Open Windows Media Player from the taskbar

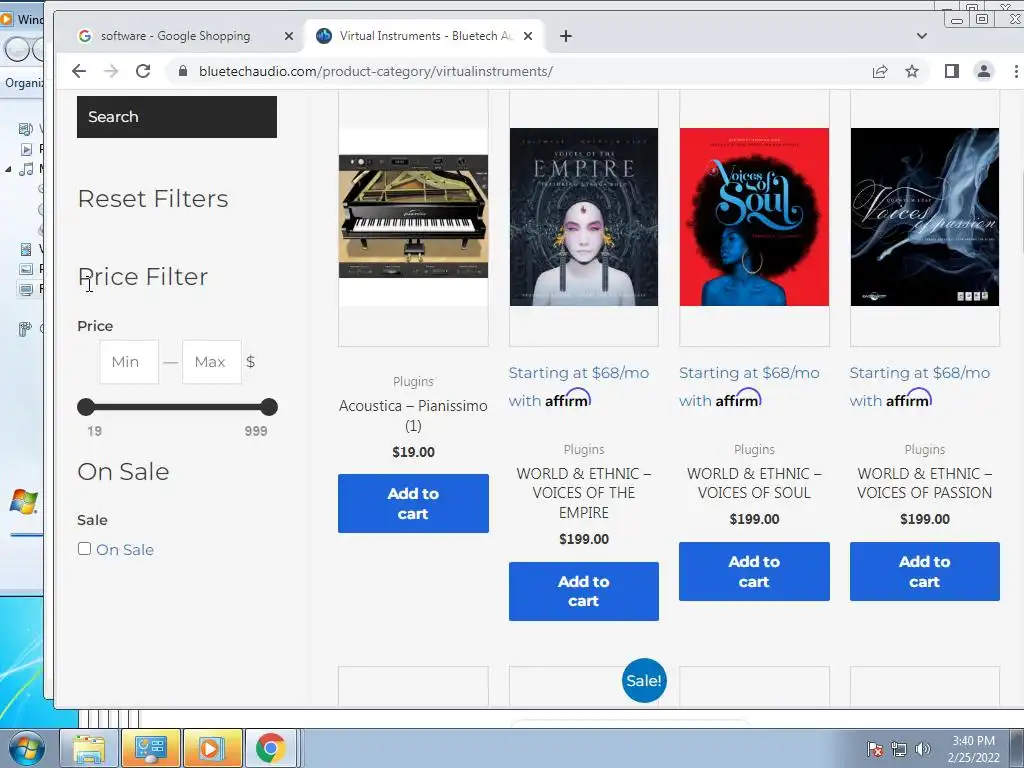coord(212,748)
